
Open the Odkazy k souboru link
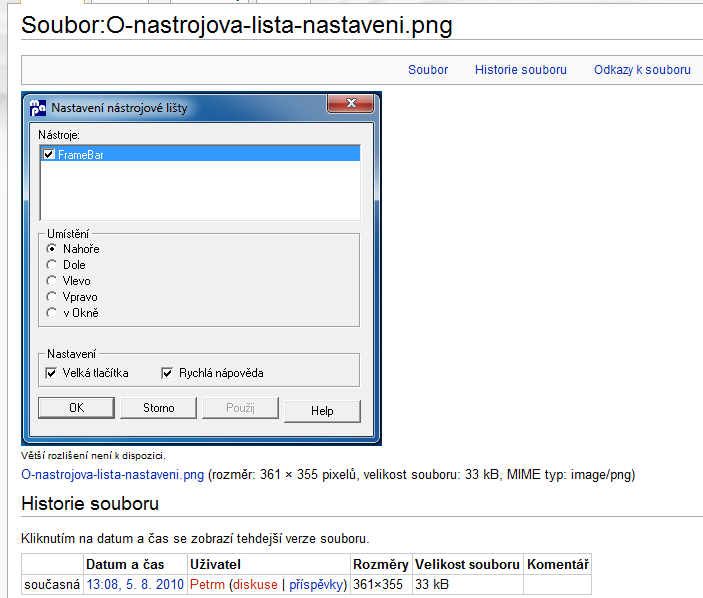642,70
